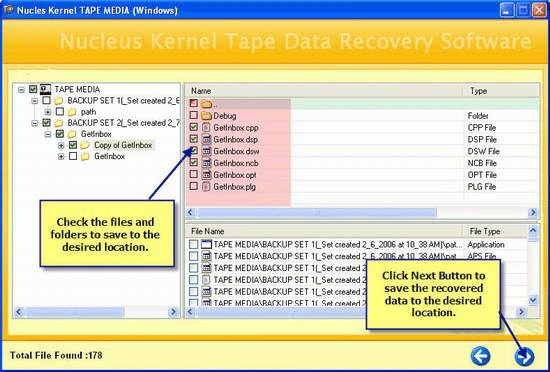The height and width of the screenshot is (372, 550).
Task: Check the BACKUP SET 1 checkbox
Action: coord(46,101)
